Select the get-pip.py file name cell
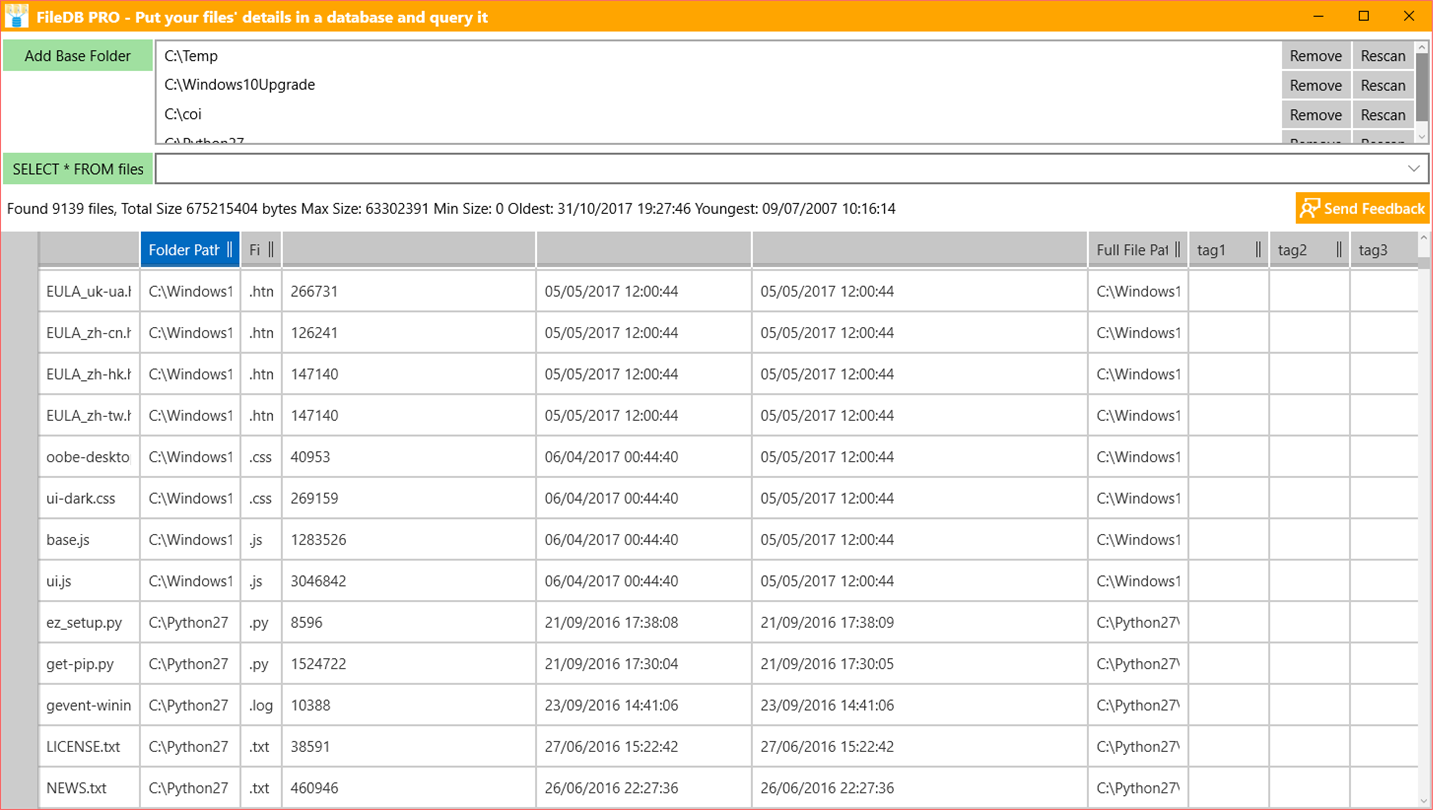This screenshot has width=1433, height=810. coord(89,664)
